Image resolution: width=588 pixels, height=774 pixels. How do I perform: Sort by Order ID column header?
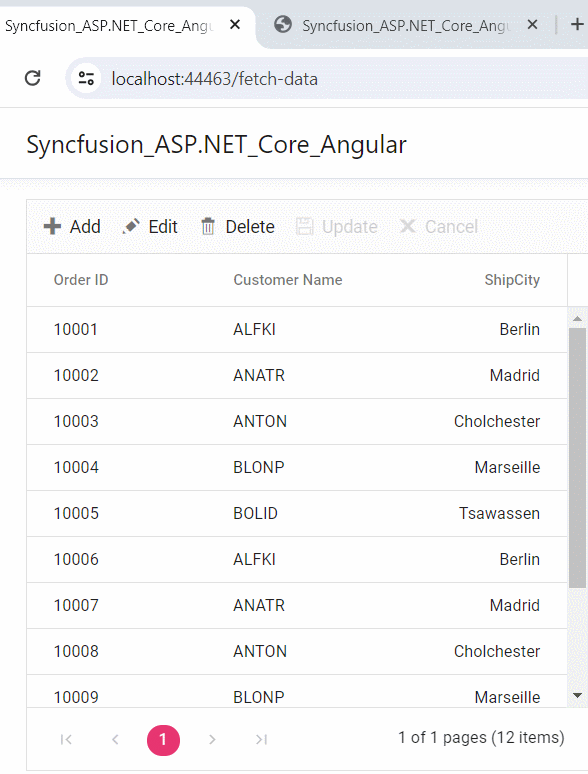click(81, 280)
